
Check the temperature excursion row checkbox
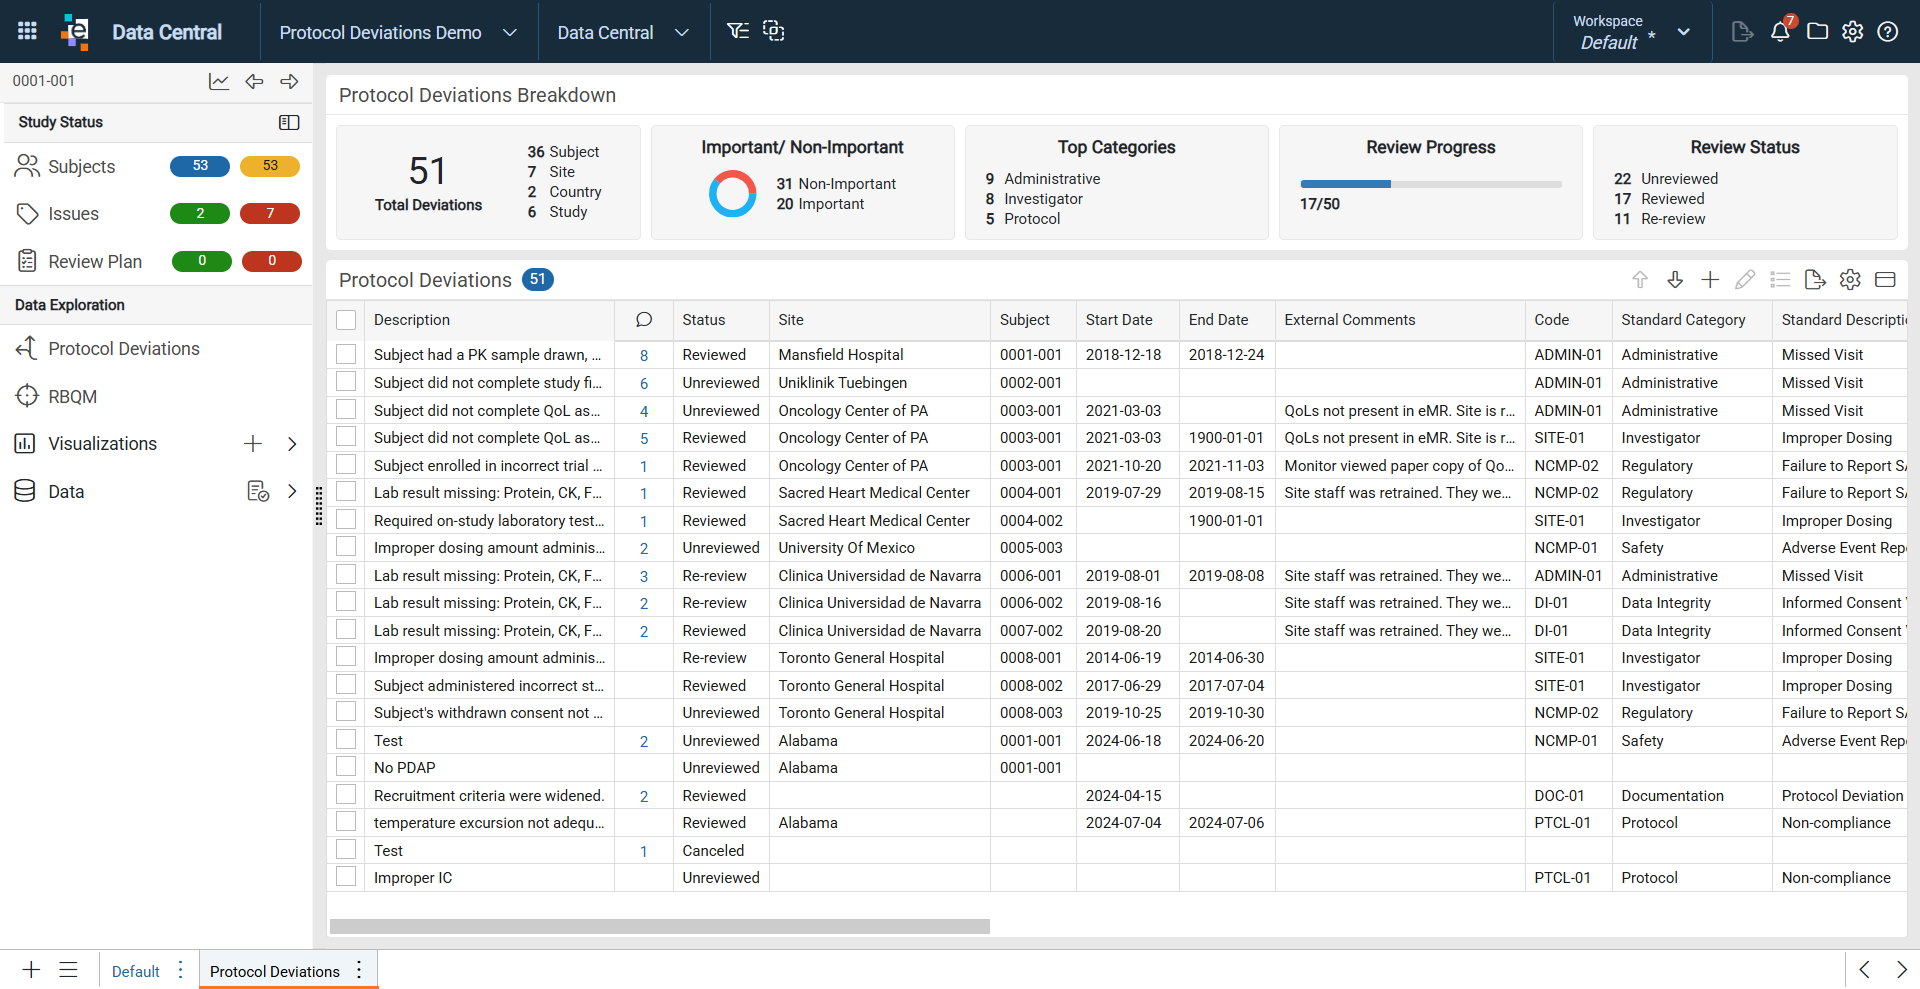pos(346,822)
